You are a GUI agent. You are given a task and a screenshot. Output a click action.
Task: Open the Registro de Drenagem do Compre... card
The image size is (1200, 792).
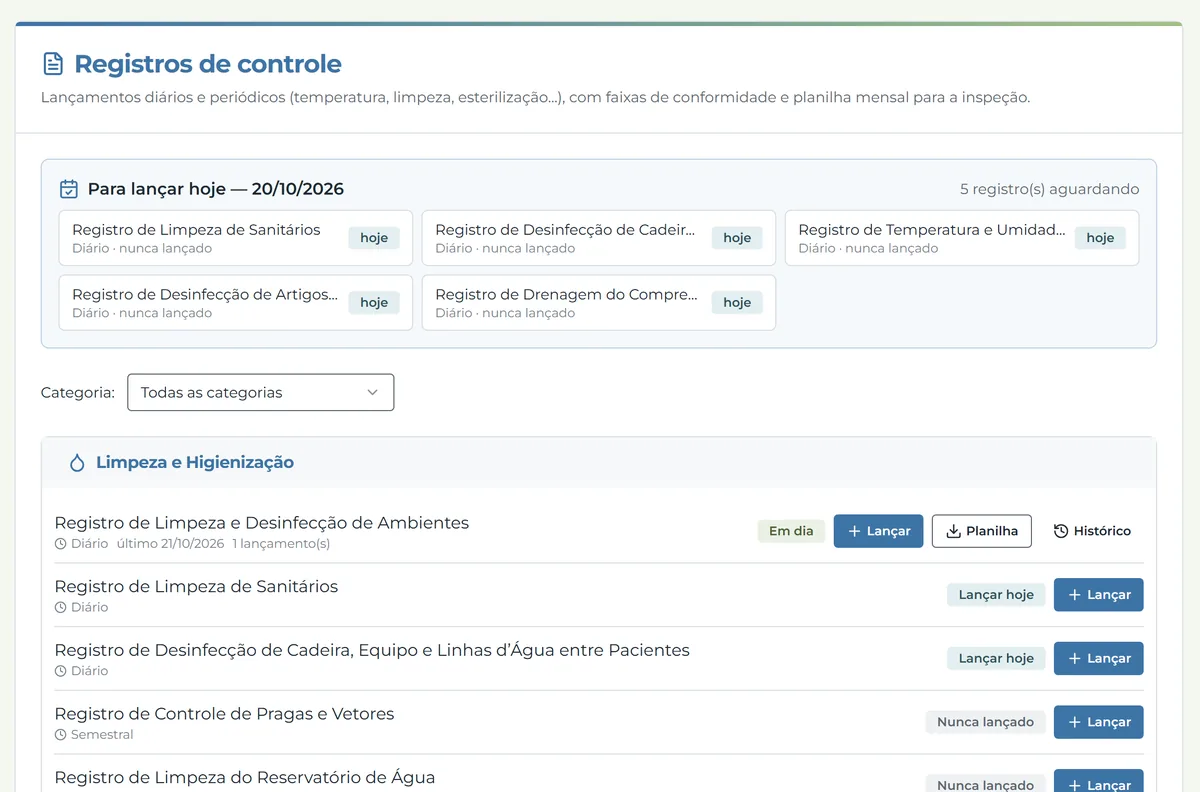(599, 302)
